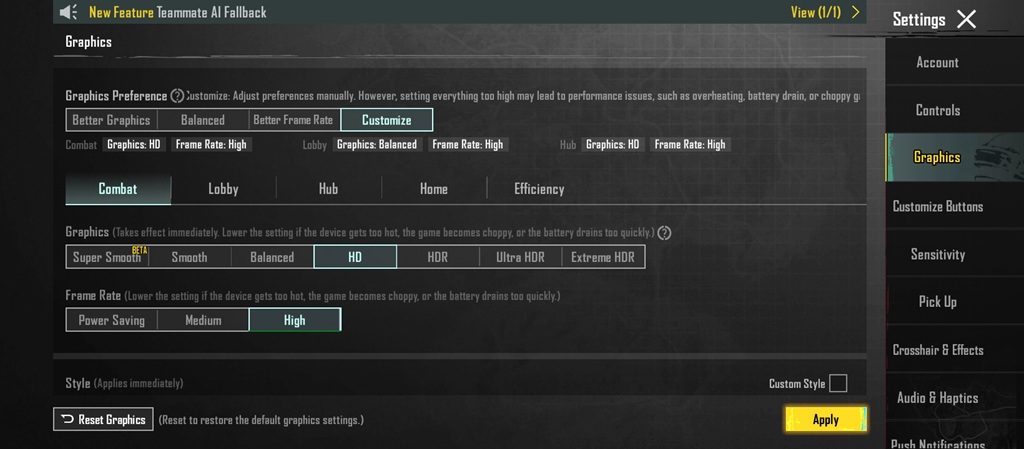Choose Ultra HDR graphics option
This screenshot has height=449, width=1024.
click(520, 257)
